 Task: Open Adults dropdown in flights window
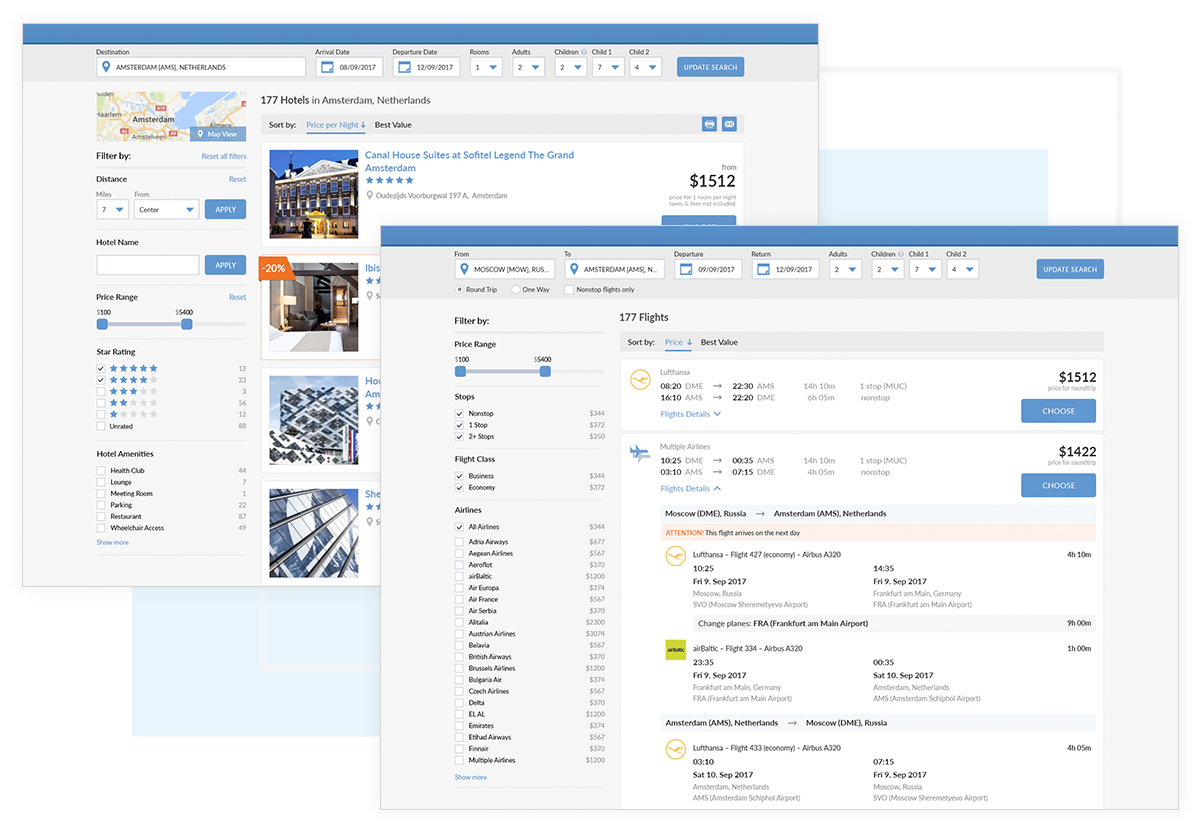(x=845, y=269)
